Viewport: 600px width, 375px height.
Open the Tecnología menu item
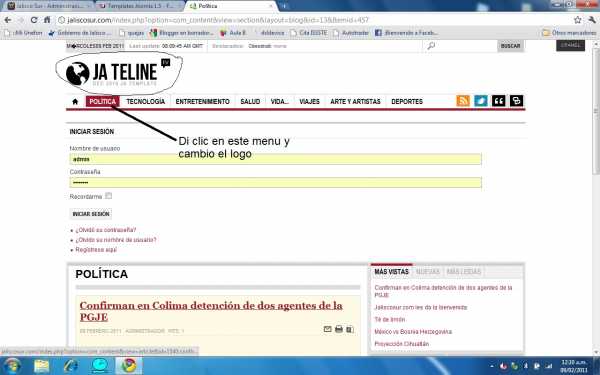[x=145, y=101]
